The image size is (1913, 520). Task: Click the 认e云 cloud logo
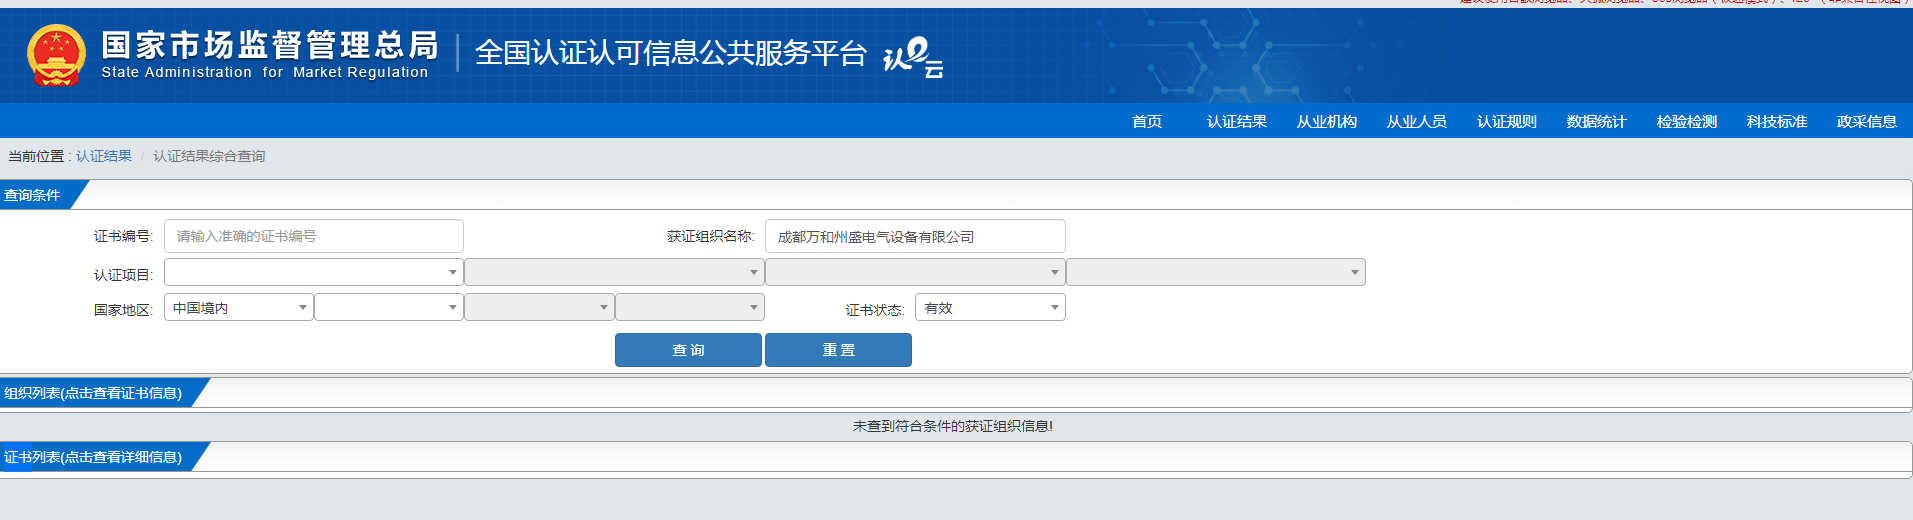(x=913, y=57)
